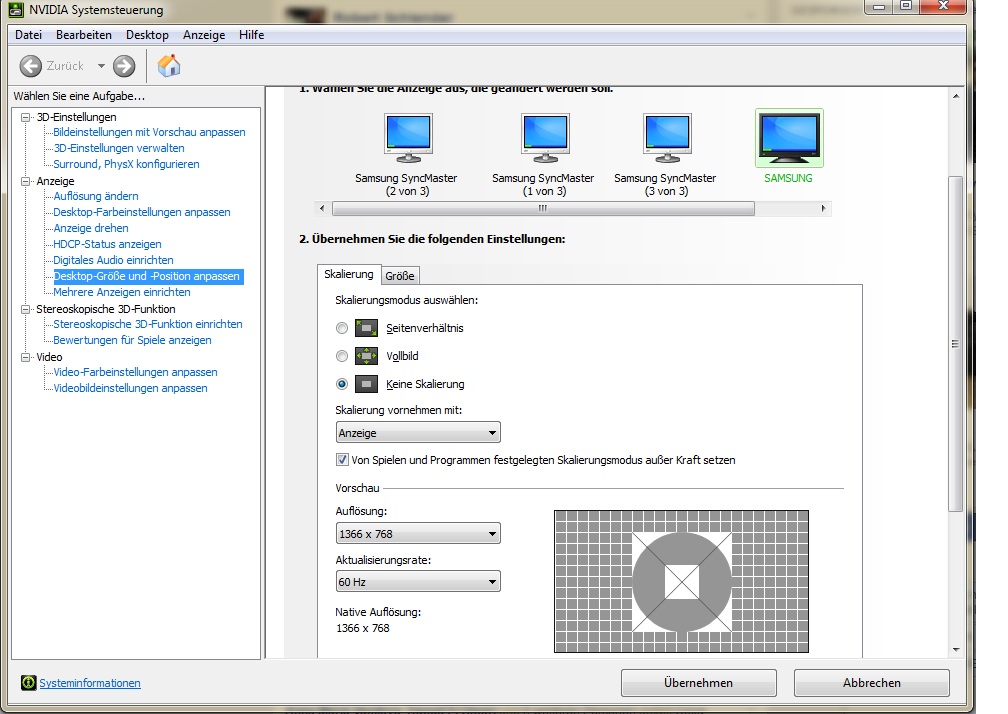Click the Forward arrow icon
1008x714 pixels.
tap(124, 66)
